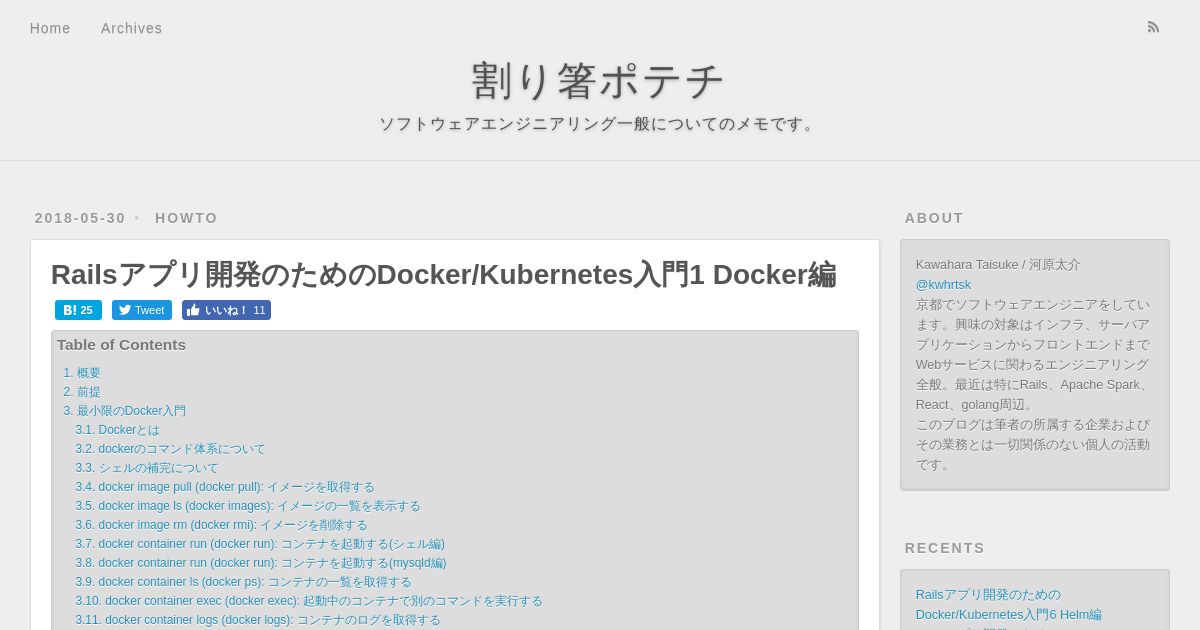This screenshot has width=1200, height=630.
Task: Open the HOWTO category link
Action: point(186,218)
